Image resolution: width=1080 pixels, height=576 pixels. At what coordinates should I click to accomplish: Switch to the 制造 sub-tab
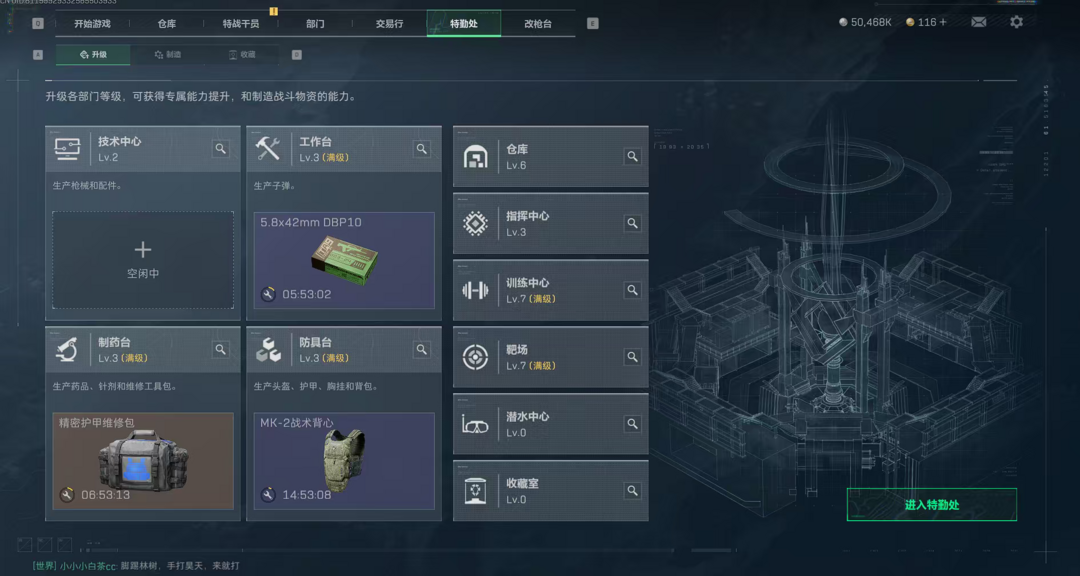[167, 54]
